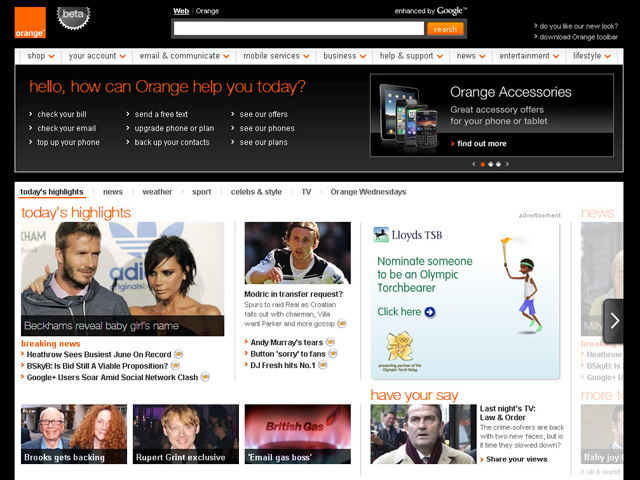Viewport: 640px width, 480px height.
Task: Click the Orange logo
Action: [x=30, y=22]
